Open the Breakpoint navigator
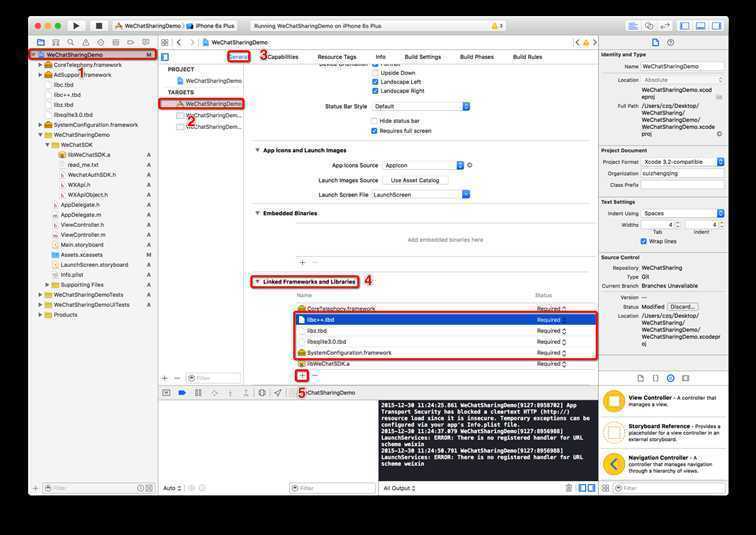The width and height of the screenshot is (756, 535). tap(130, 42)
